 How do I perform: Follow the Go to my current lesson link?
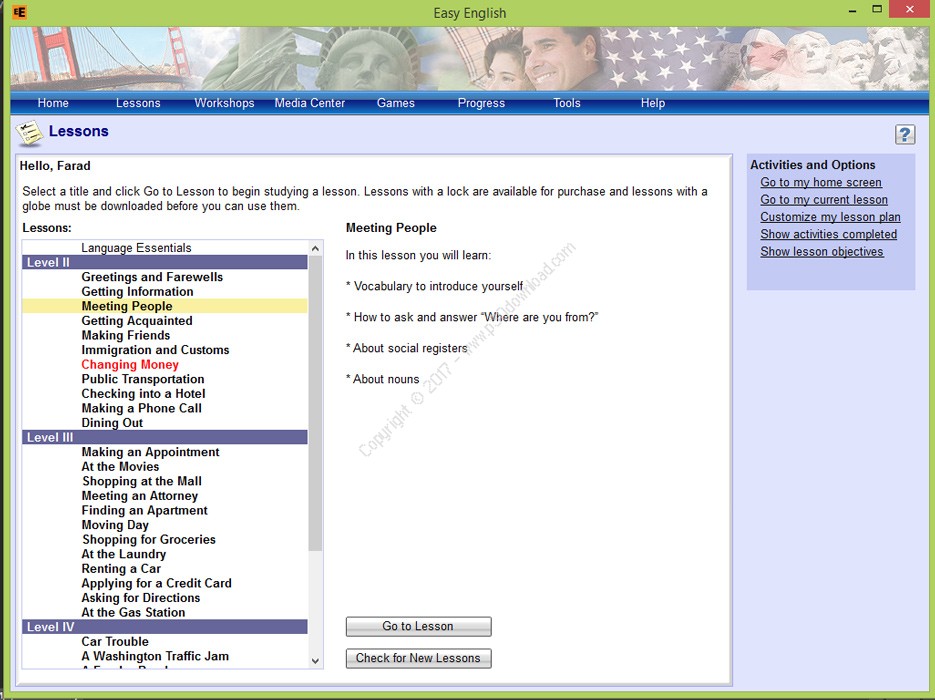click(824, 199)
